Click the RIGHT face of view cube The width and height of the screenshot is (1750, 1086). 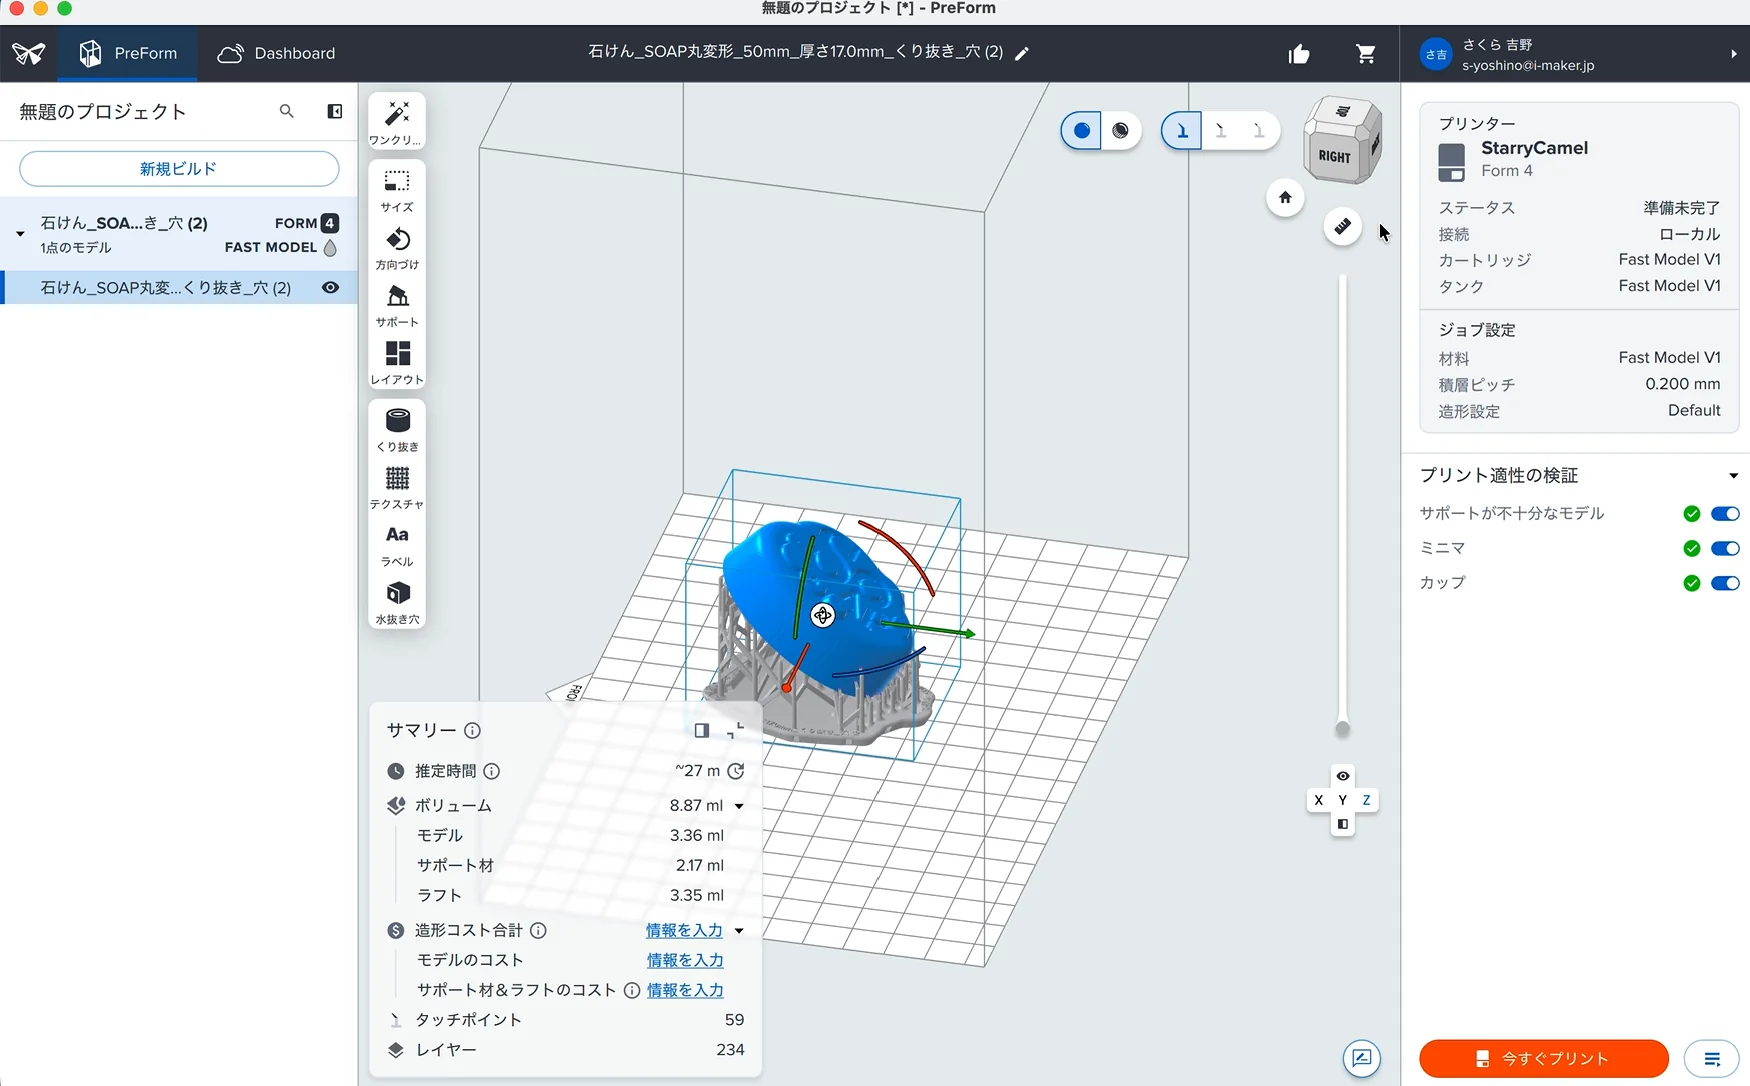(x=1334, y=156)
